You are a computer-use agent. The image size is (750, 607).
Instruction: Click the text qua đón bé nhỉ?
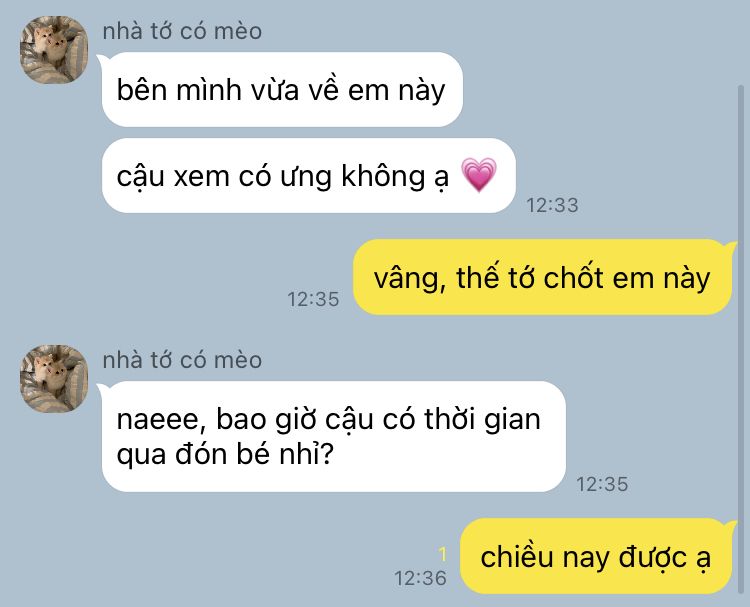[225, 454]
